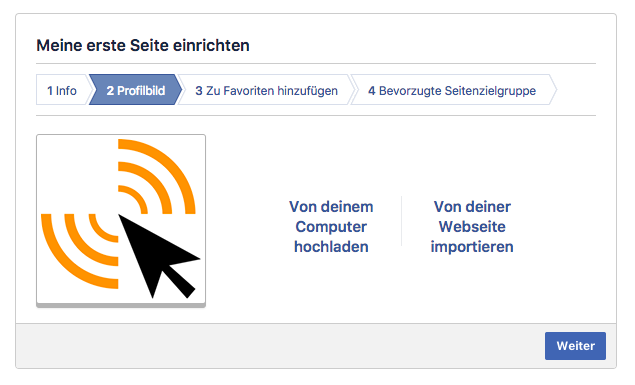Click the Meine erste Seite einrichten heading

143,45
